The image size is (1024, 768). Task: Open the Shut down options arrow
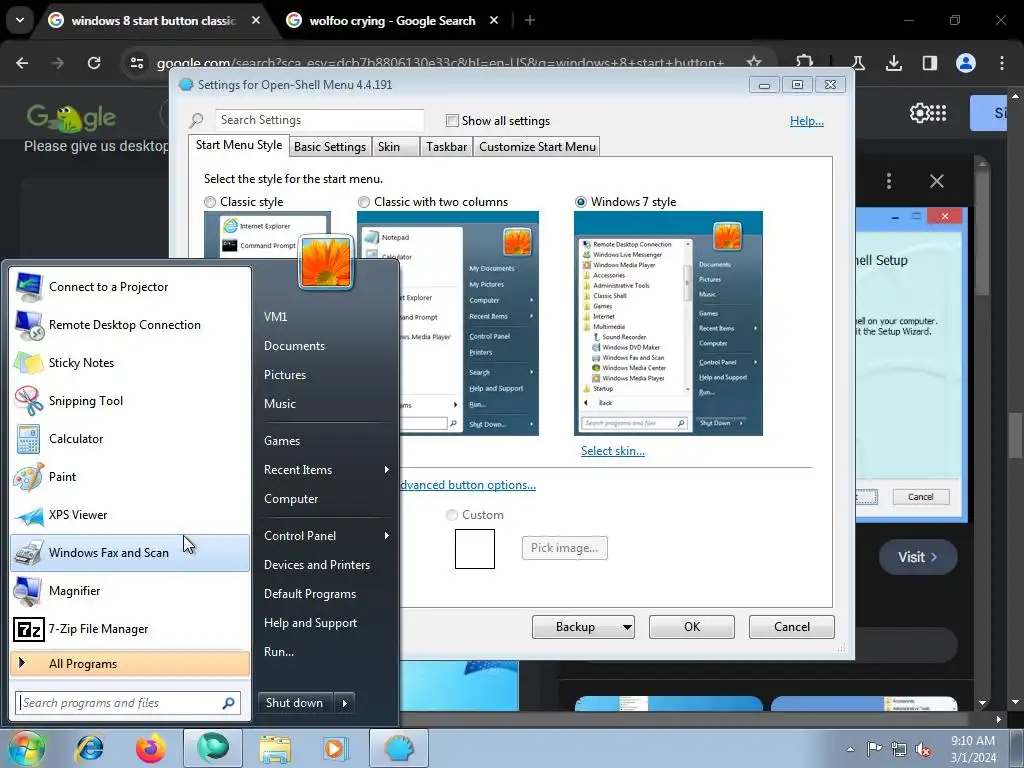click(344, 703)
